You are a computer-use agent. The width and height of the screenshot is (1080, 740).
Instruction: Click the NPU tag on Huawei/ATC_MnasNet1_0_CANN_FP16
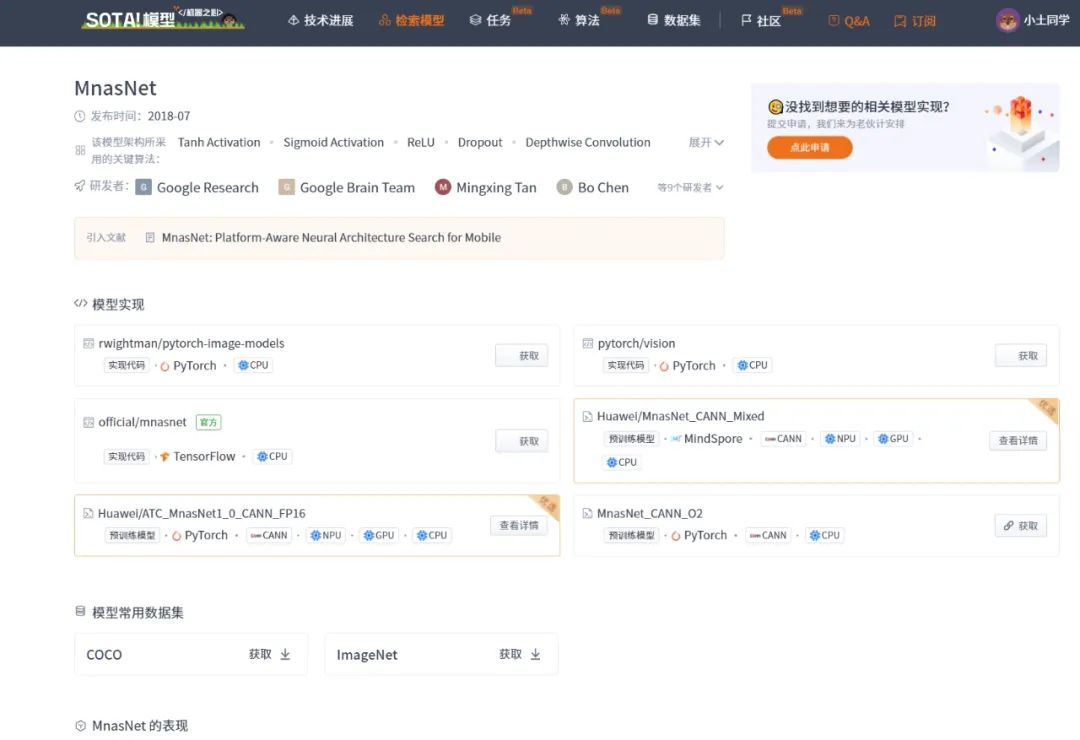click(325, 535)
